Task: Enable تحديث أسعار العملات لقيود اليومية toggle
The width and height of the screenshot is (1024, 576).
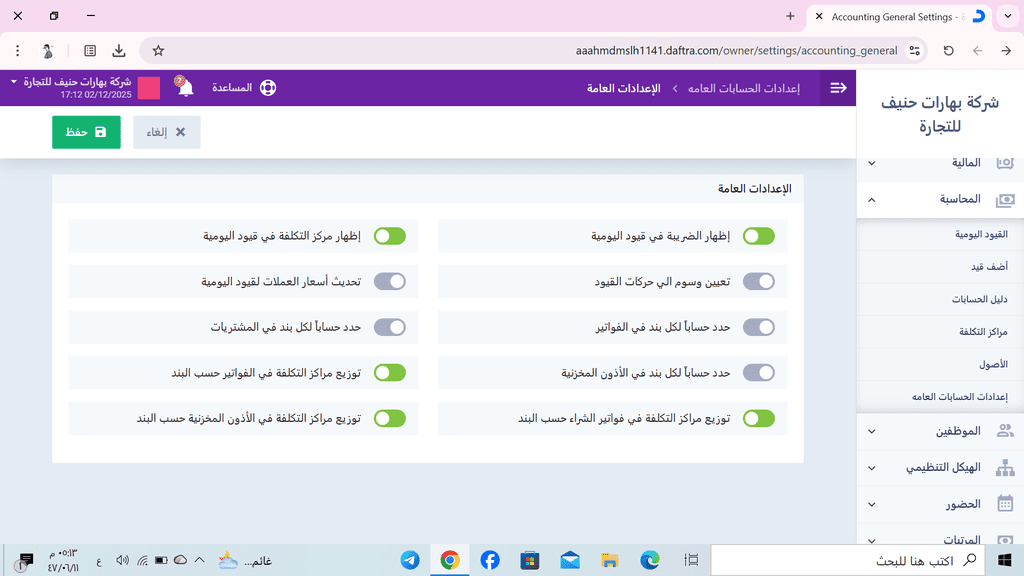Action: click(390, 282)
